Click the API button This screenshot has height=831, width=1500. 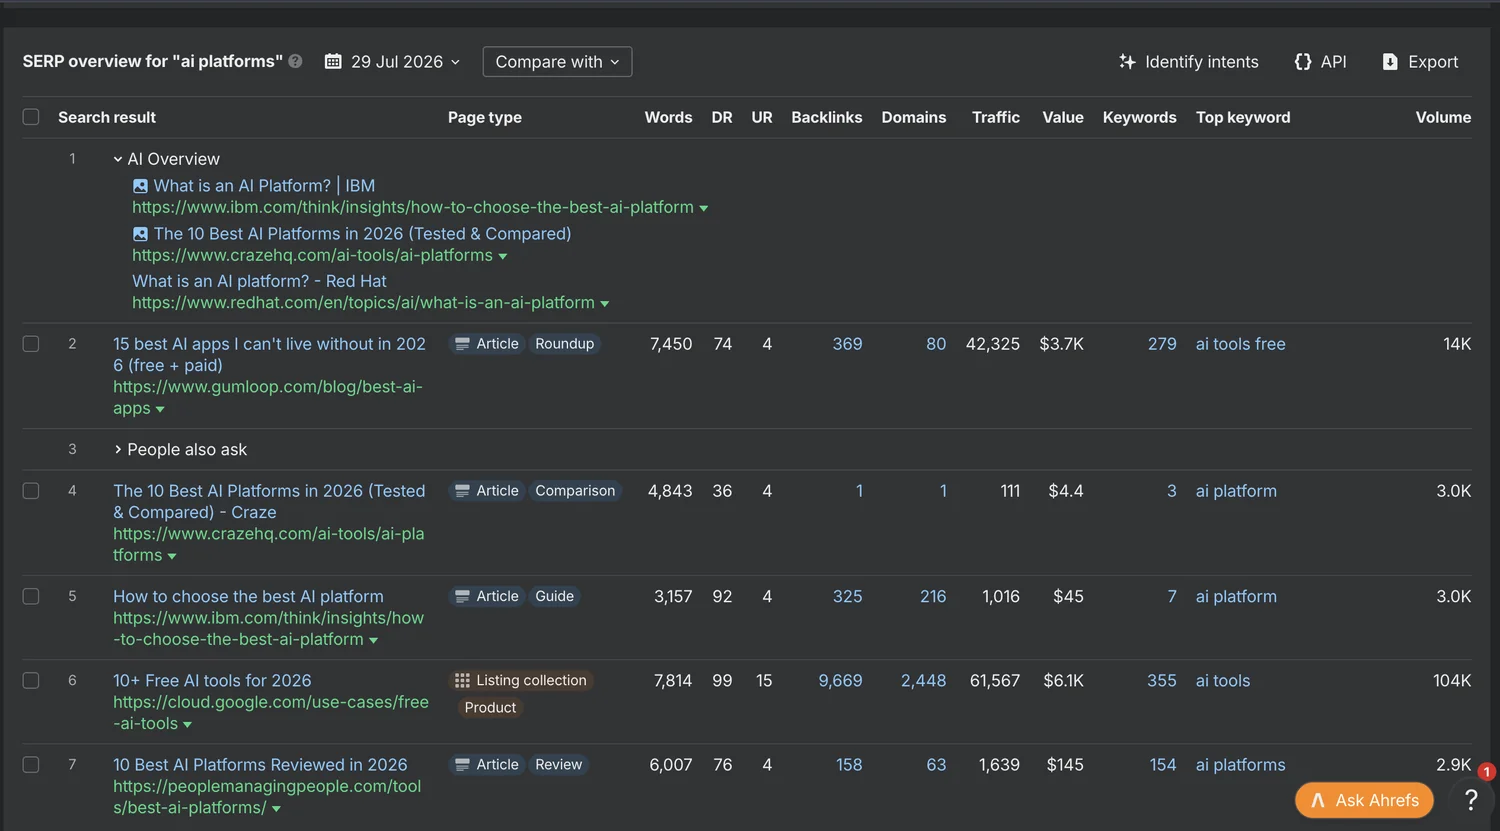point(1320,62)
